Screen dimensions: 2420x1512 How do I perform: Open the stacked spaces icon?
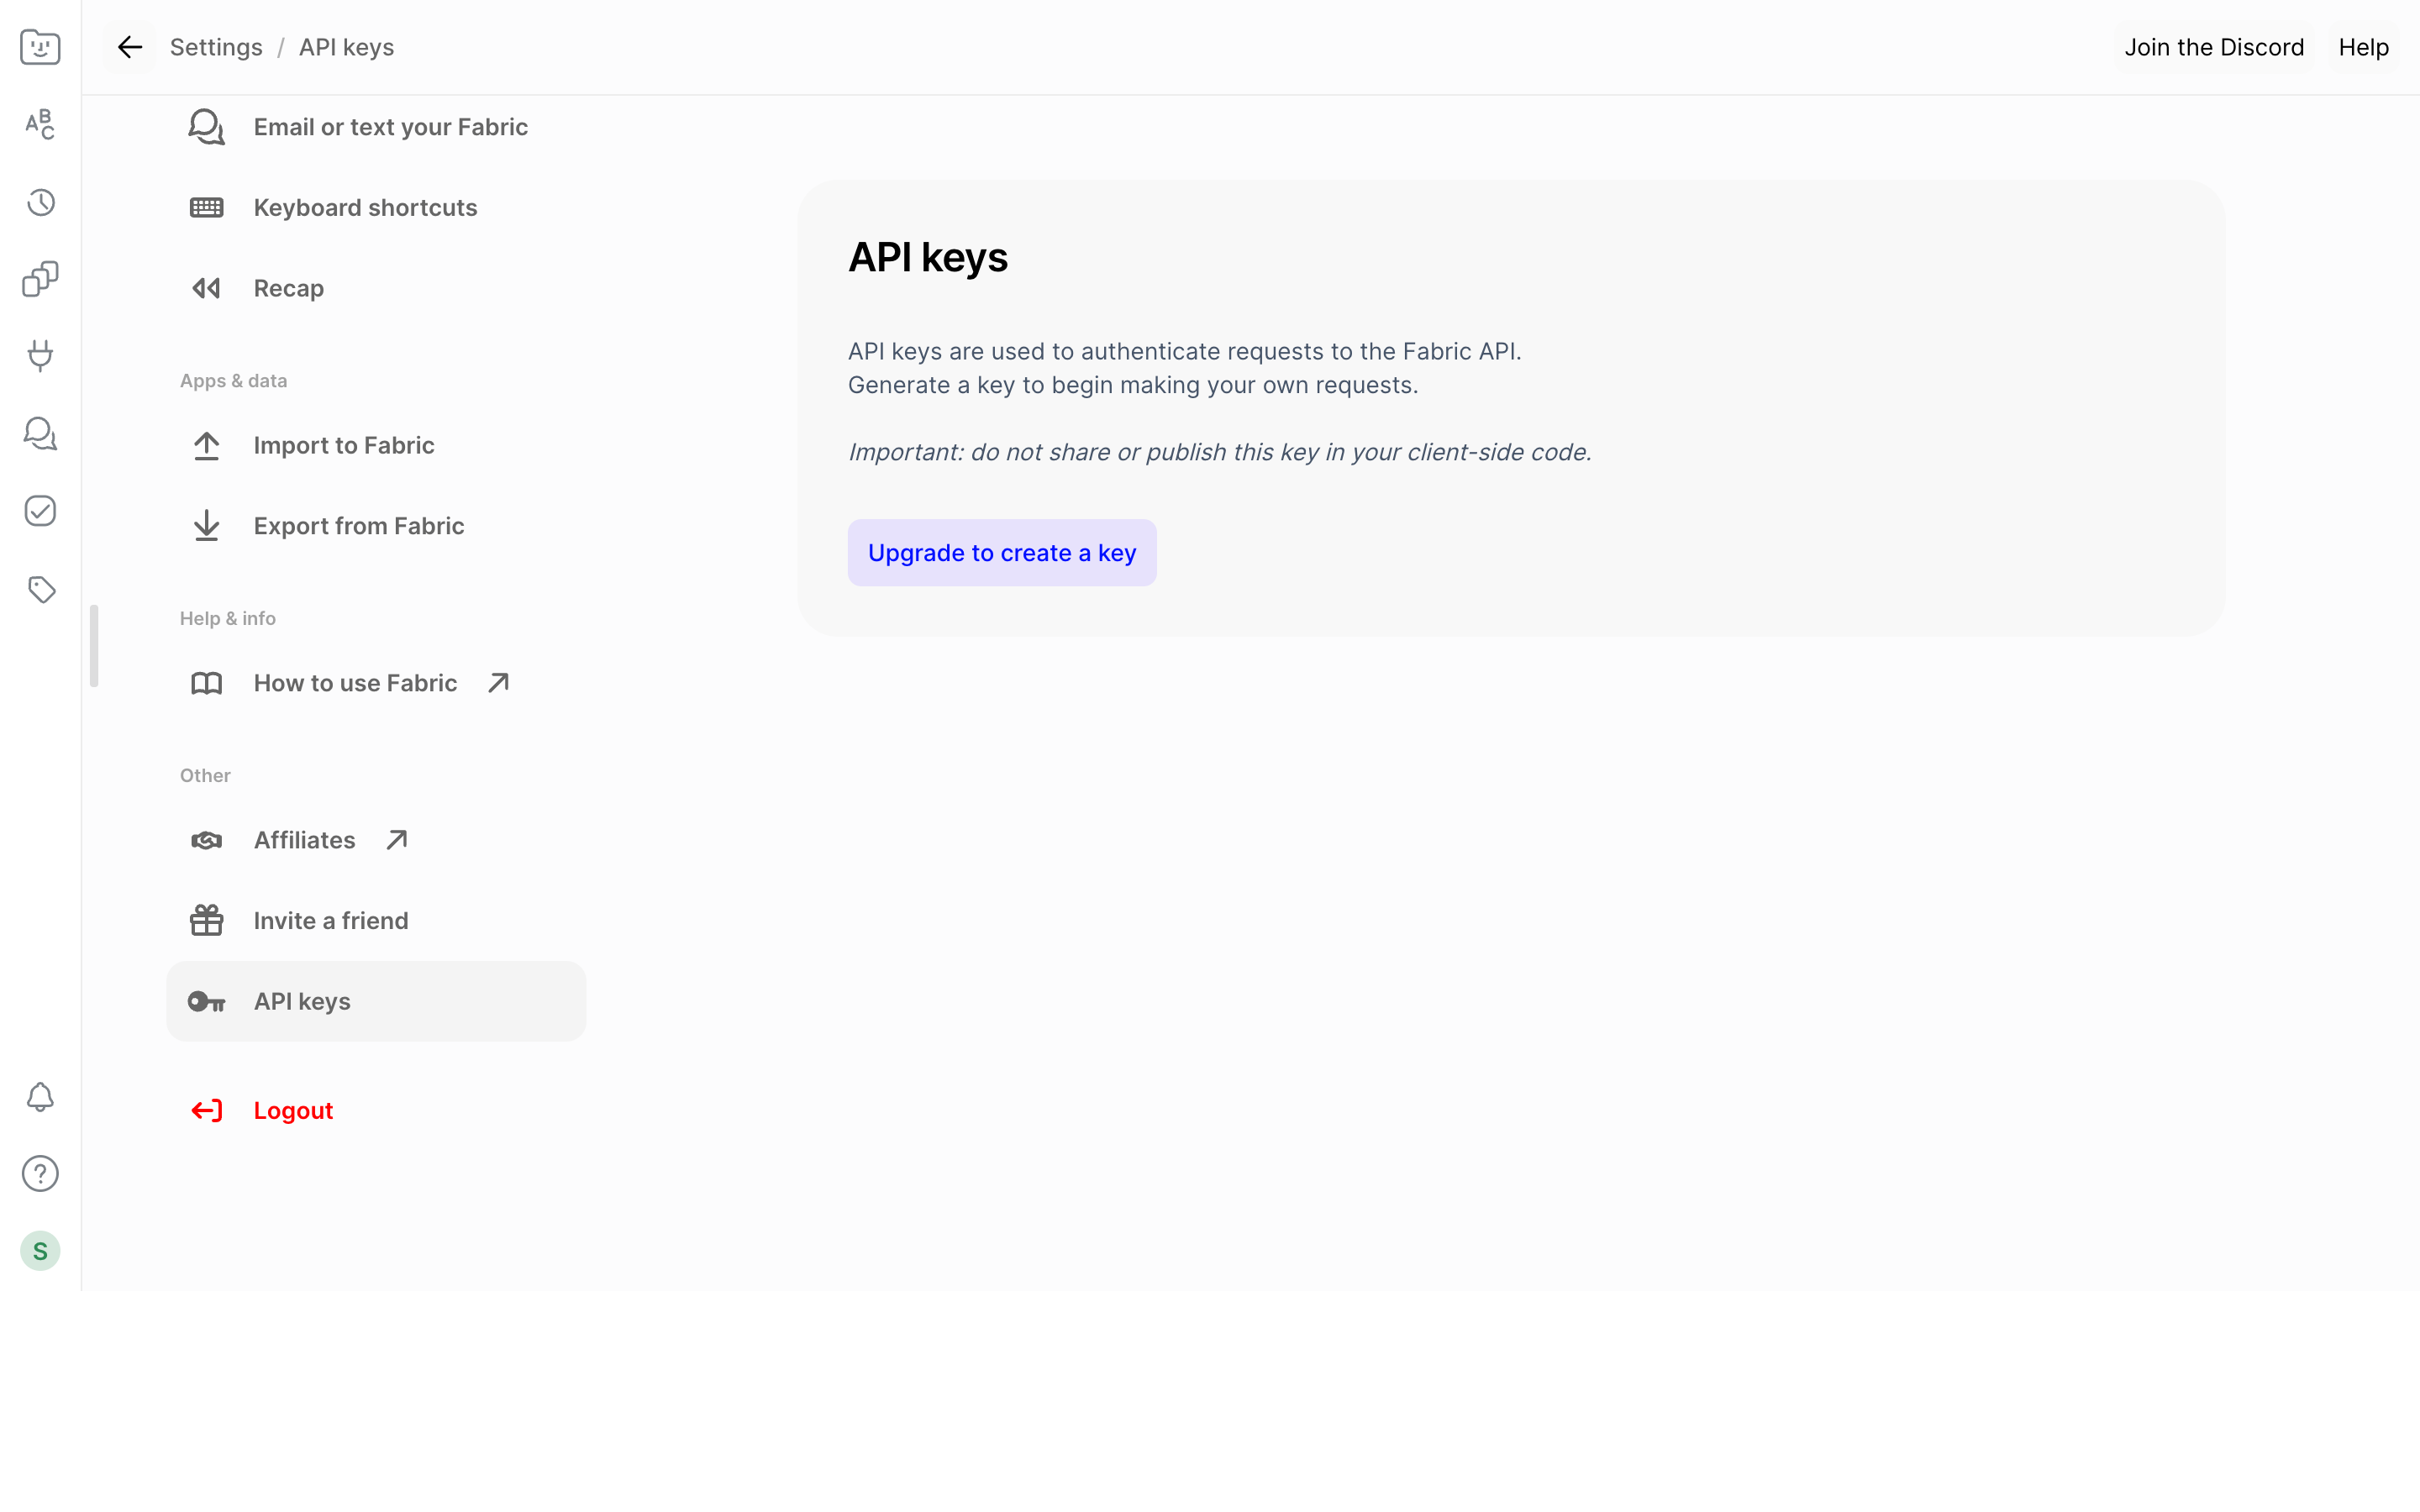(40, 279)
